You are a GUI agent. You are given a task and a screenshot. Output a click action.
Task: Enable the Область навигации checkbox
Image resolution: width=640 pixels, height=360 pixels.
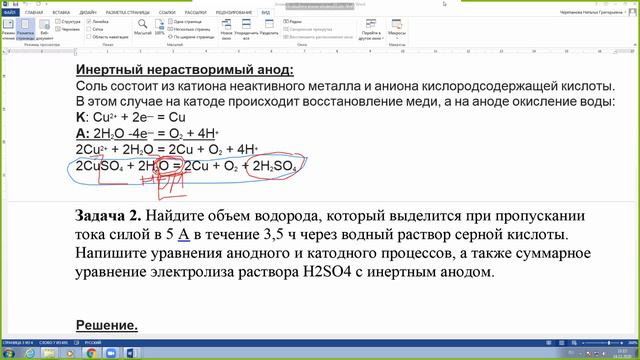tap(108, 37)
